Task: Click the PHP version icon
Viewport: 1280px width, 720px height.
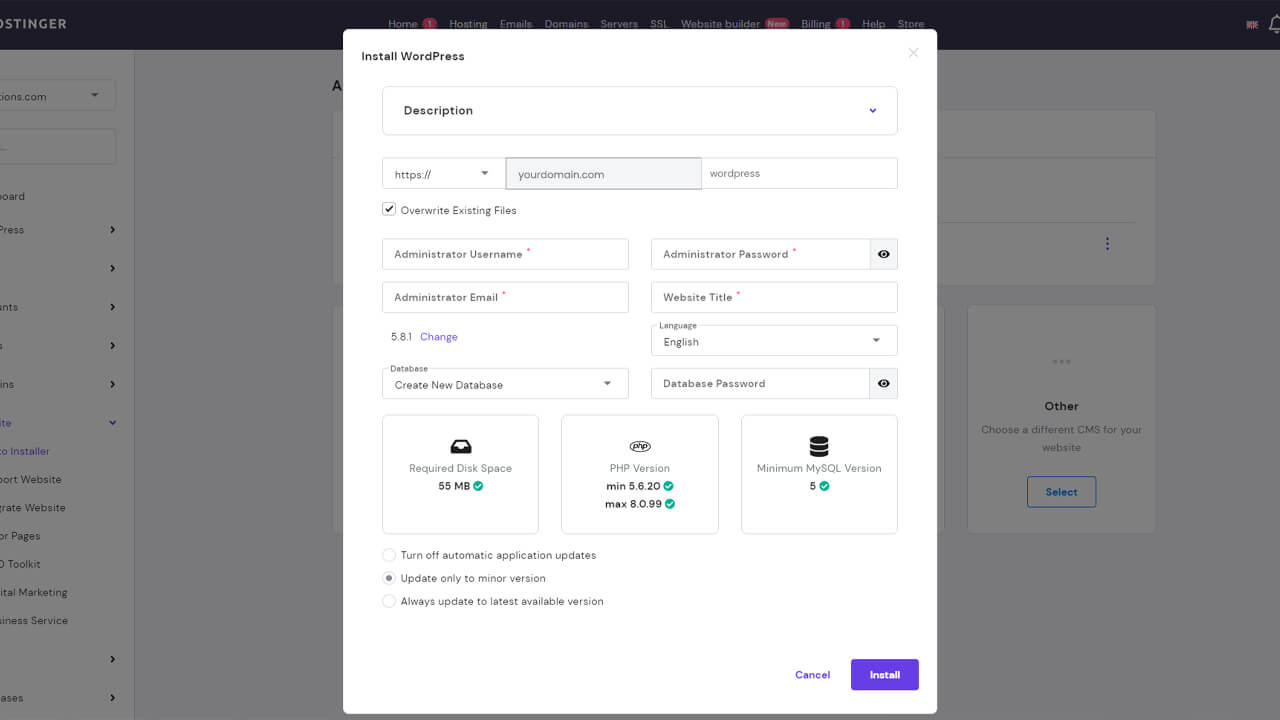Action: coord(639,446)
